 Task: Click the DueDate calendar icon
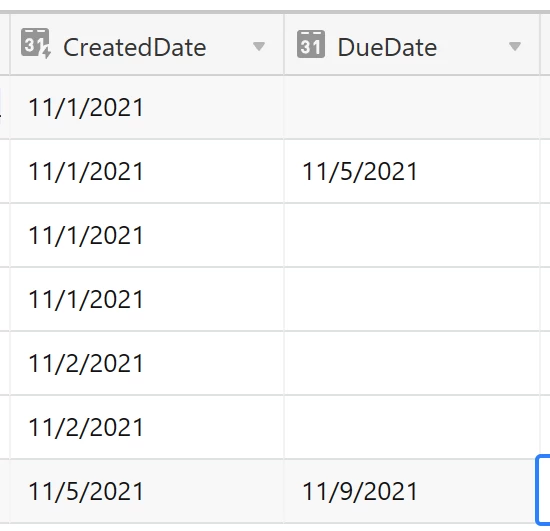pyautogui.click(x=311, y=44)
